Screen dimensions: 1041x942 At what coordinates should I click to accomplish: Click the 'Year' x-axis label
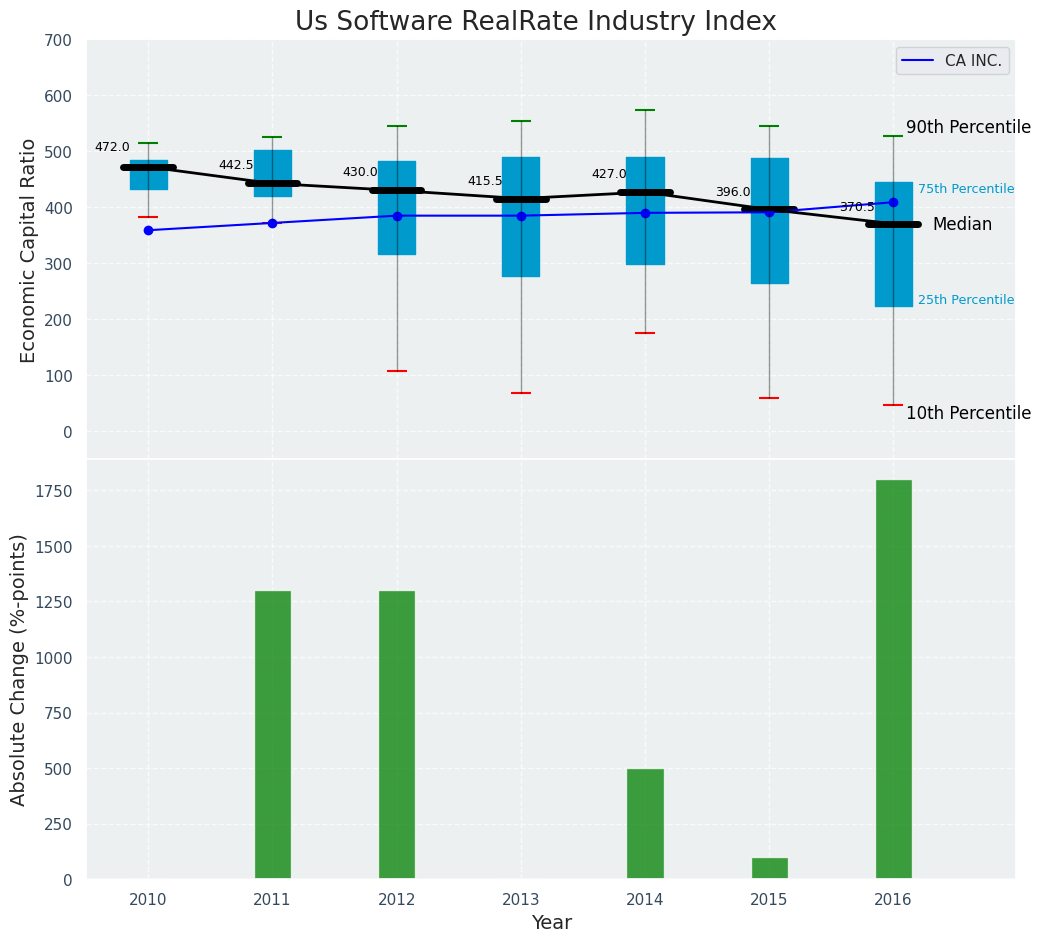(x=551, y=923)
